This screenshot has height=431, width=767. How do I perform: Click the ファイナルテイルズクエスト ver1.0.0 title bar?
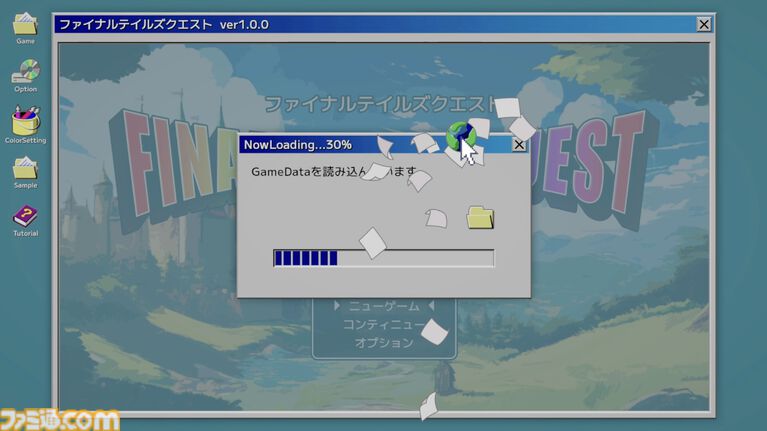(384, 24)
